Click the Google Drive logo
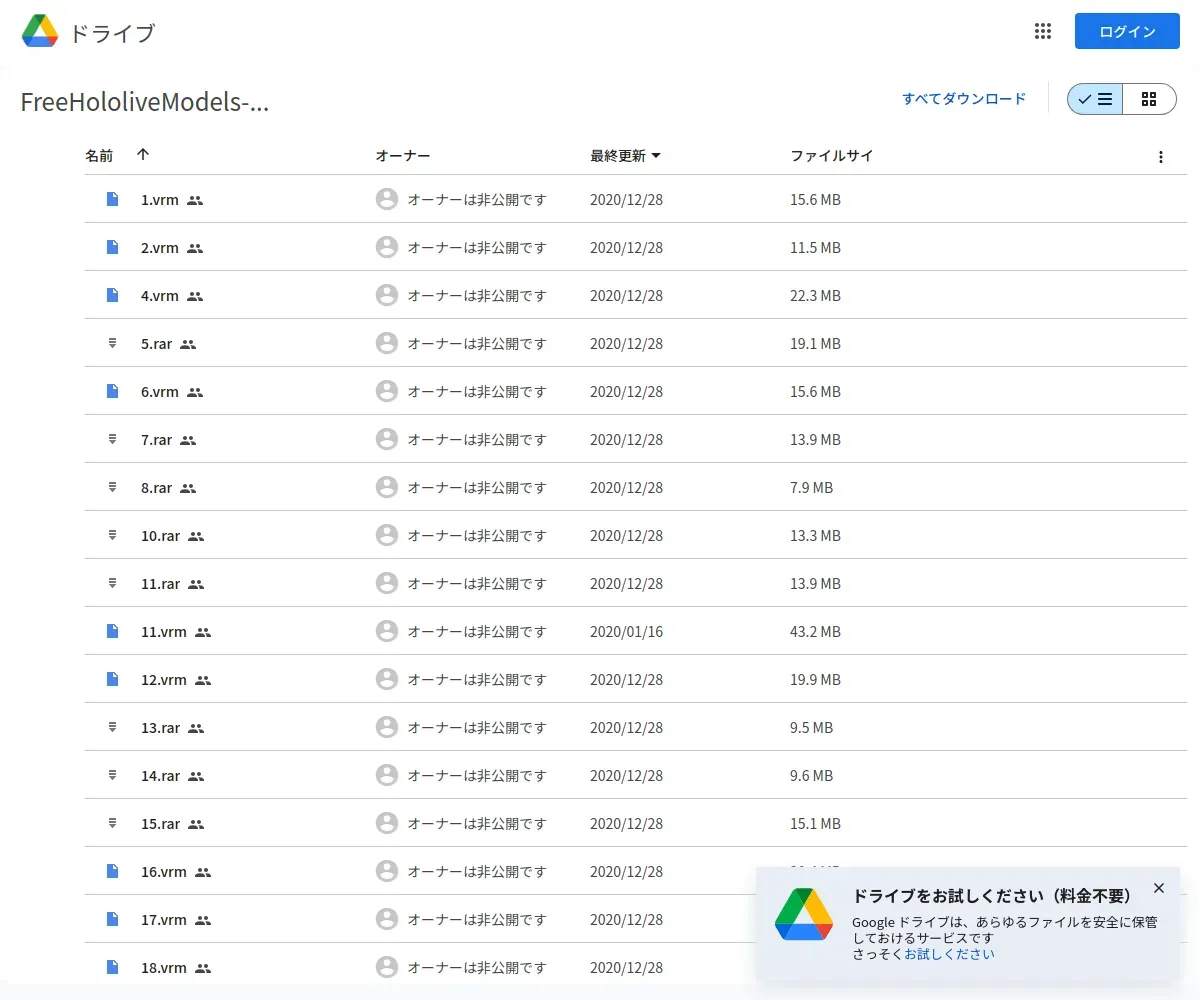Screen dimensions: 1200x1000 (40, 32)
